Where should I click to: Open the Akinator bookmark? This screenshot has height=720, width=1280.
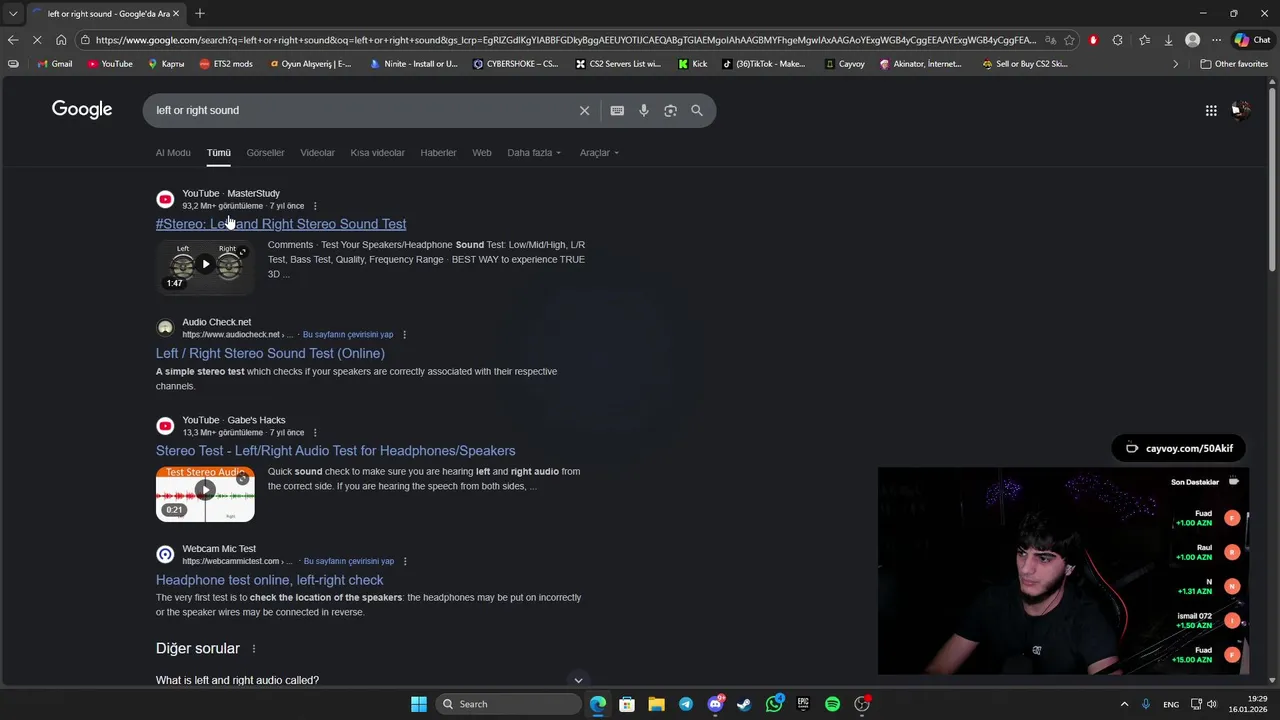(x=920, y=64)
